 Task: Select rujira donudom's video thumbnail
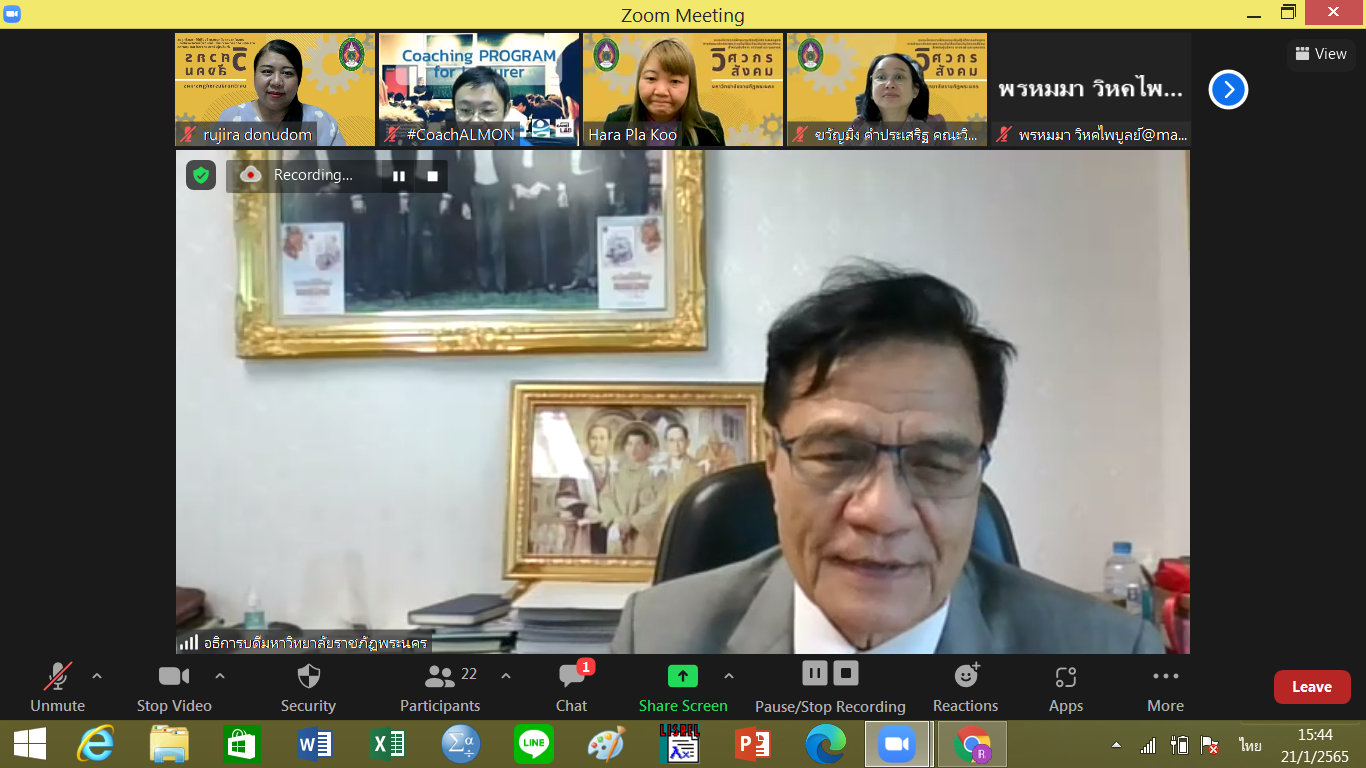coord(275,90)
